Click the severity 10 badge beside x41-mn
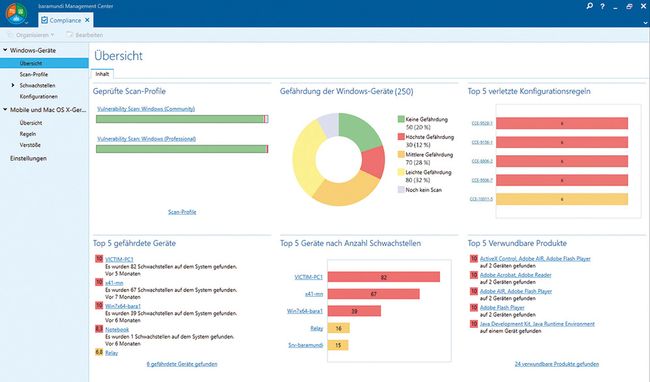The image size is (650, 382). [x=99, y=282]
